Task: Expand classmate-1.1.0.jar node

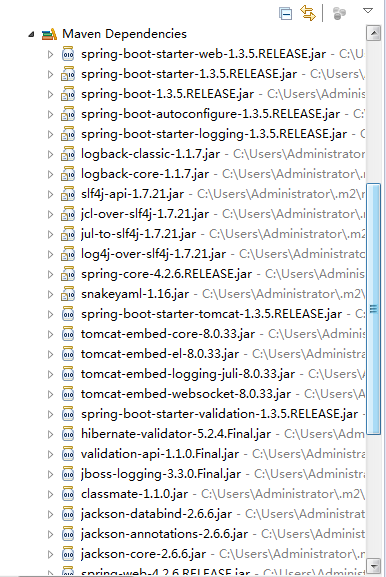Action: click(50, 494)
